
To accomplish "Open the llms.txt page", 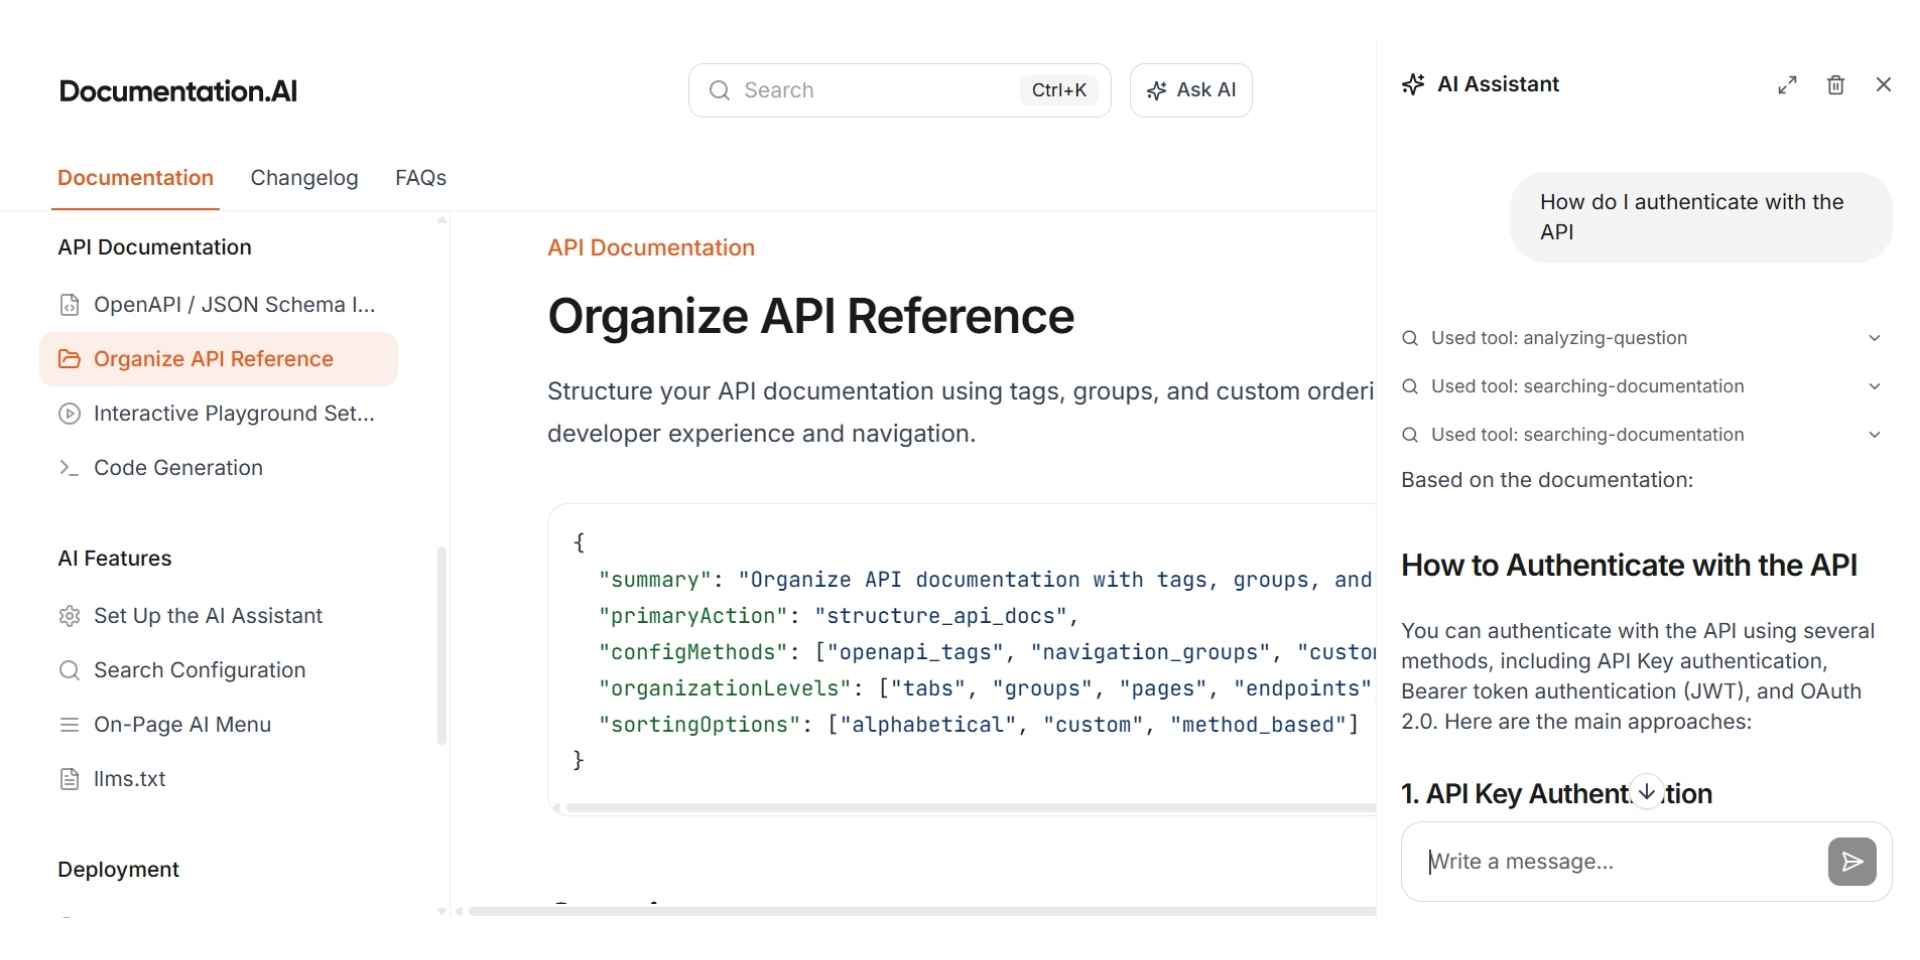I will click(x=219, y=779).
